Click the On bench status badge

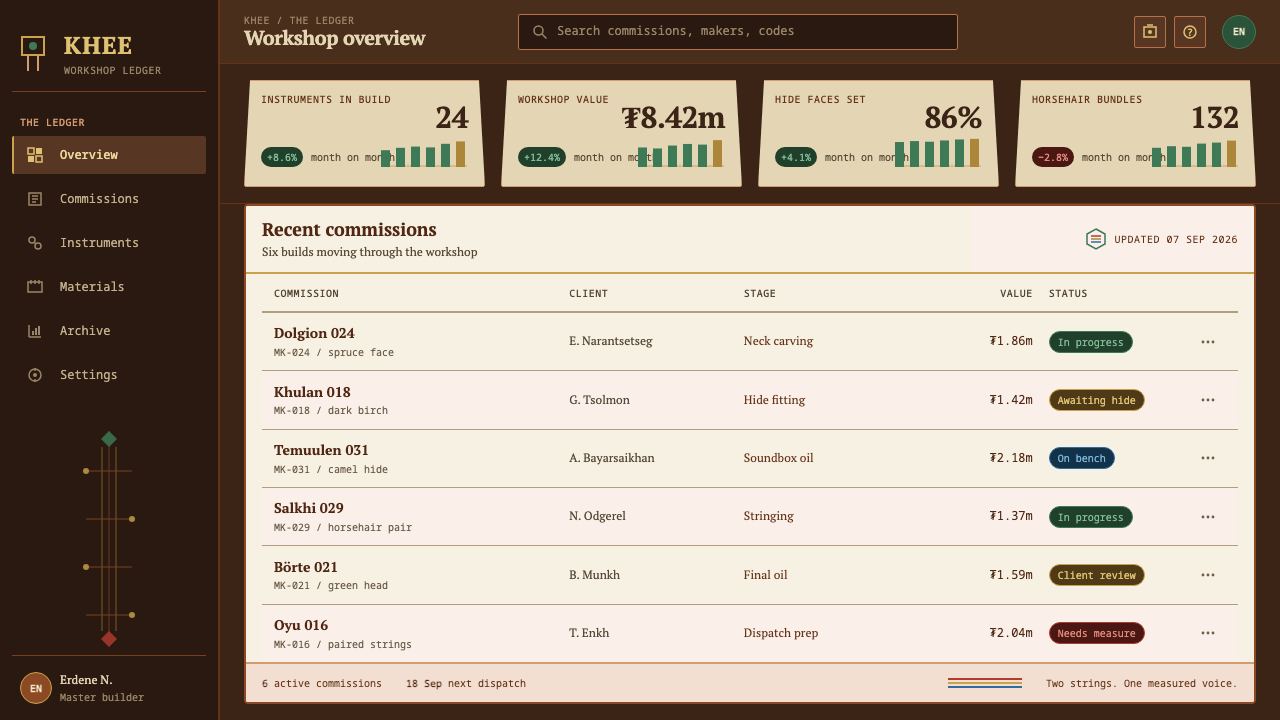(1082, 458)
